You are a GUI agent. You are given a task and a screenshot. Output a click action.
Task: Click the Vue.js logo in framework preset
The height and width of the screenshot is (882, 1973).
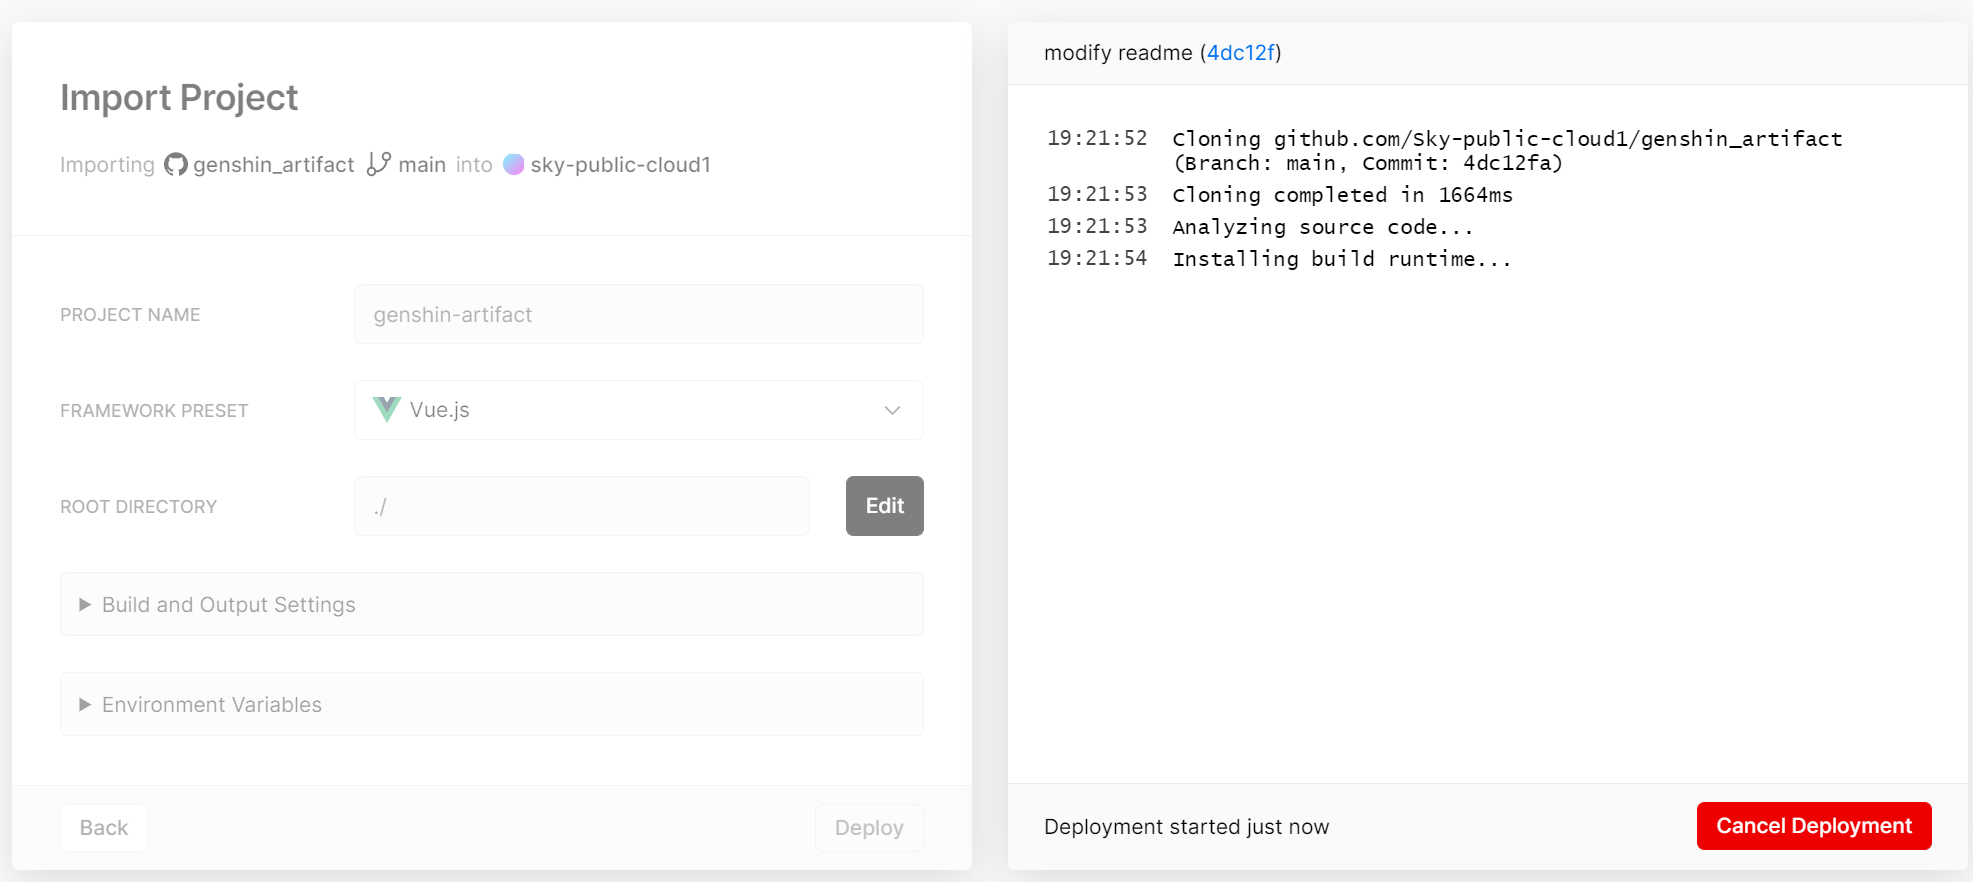pos(387,409)
